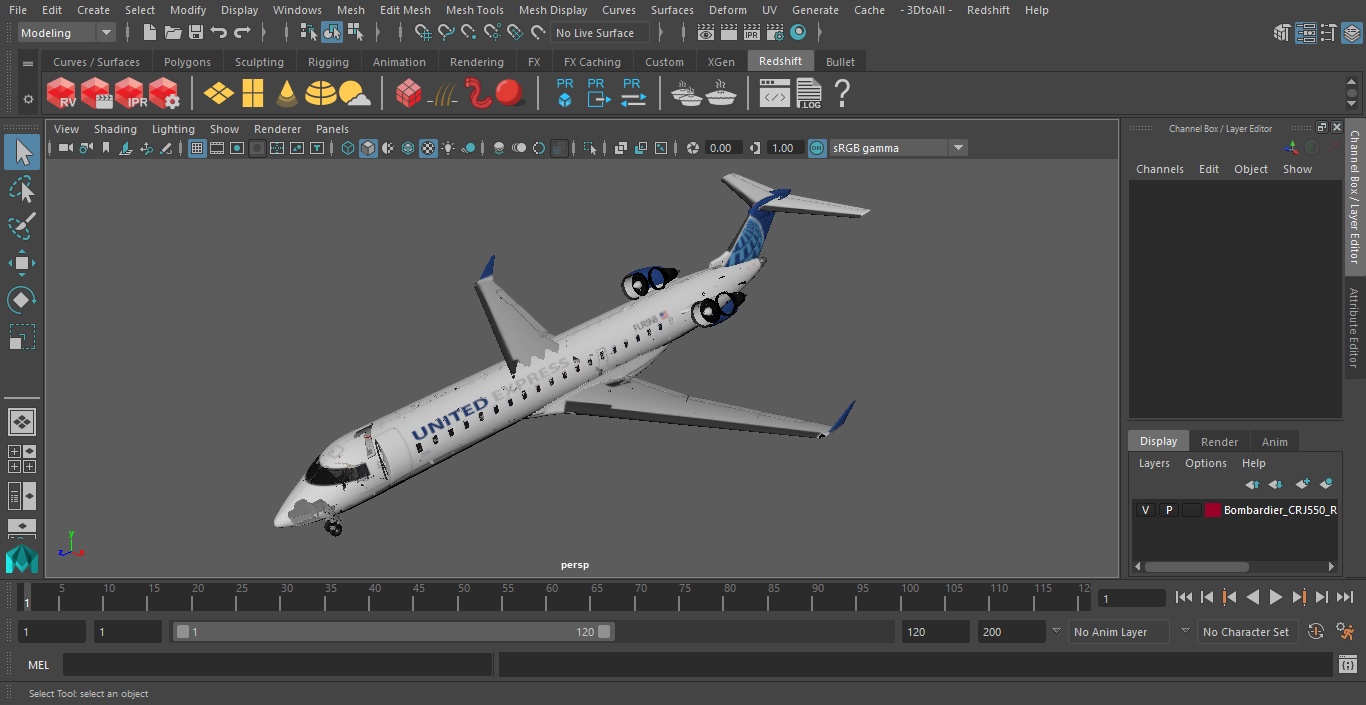Open the Redshift menu in the menu bar
The width and height of the screenshot is (1366, 705).
[988, 10]
